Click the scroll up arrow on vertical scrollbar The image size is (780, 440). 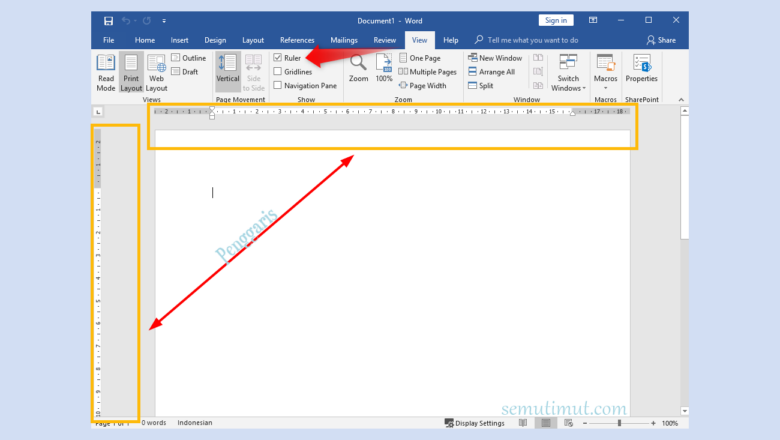tap(684, 111)
